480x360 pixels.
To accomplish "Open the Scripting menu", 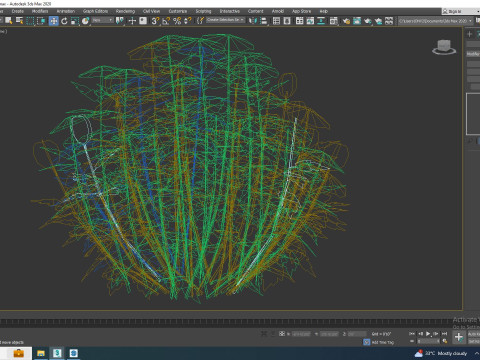I will 203,11.
